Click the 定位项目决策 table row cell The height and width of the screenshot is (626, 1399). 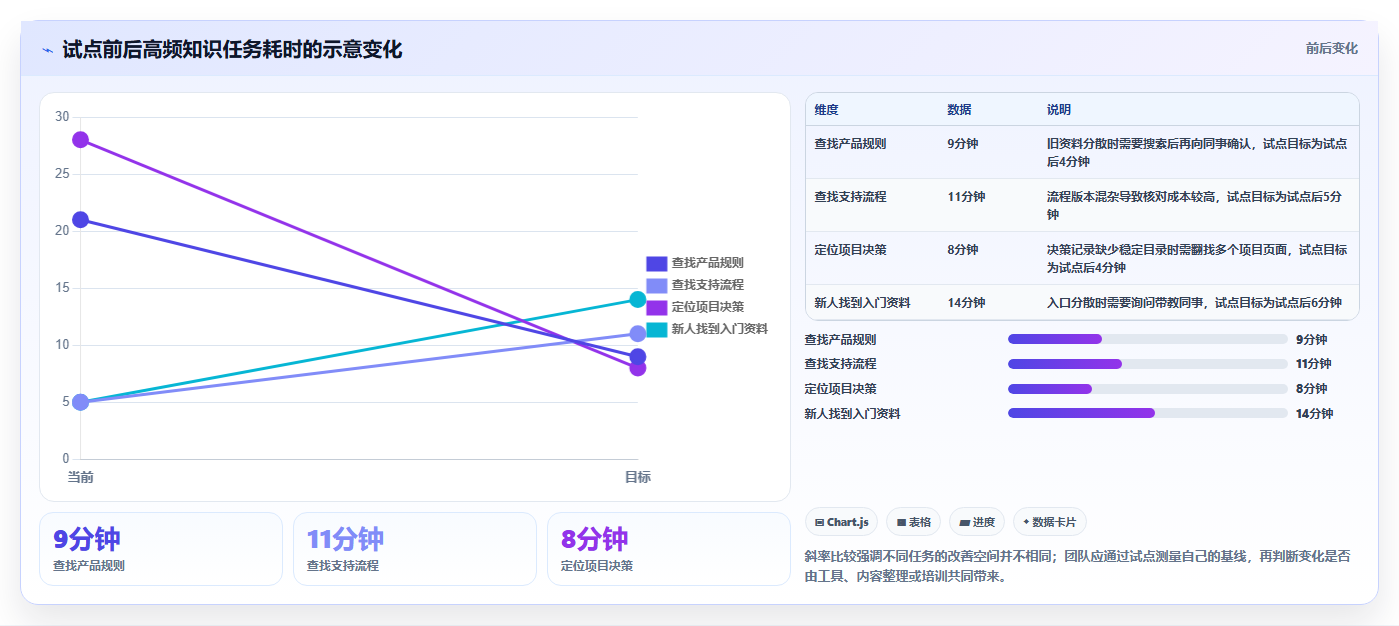pyautogui.click(x=872, y=258)
